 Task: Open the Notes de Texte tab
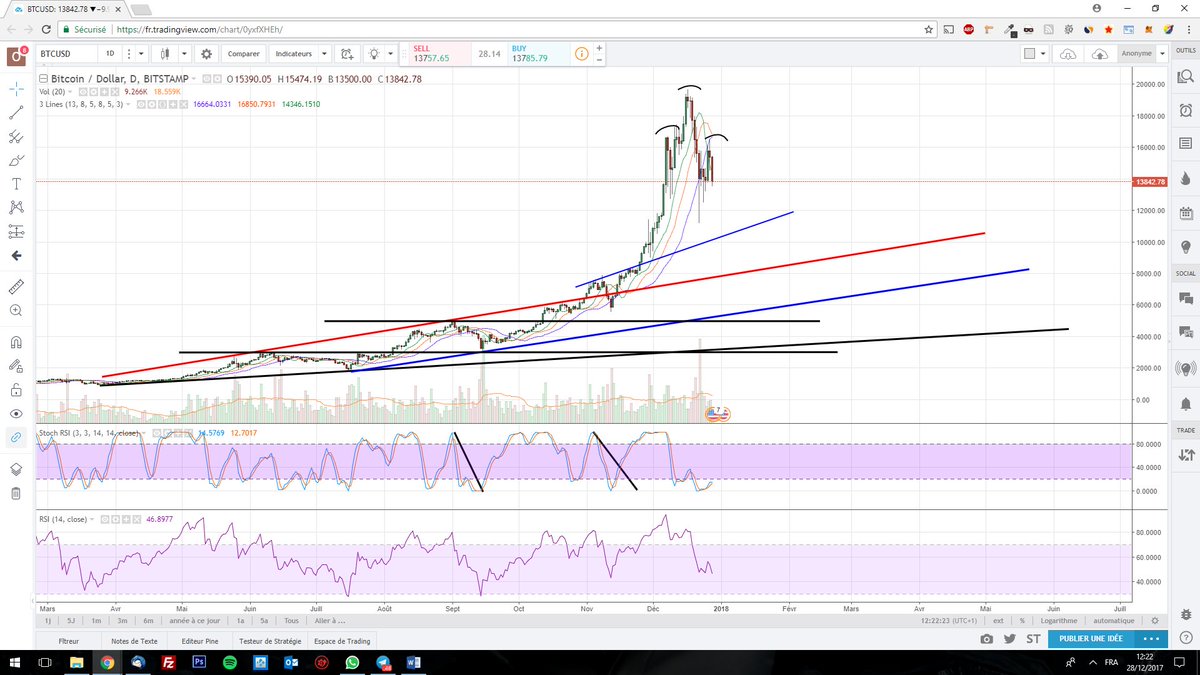[134, 641]
